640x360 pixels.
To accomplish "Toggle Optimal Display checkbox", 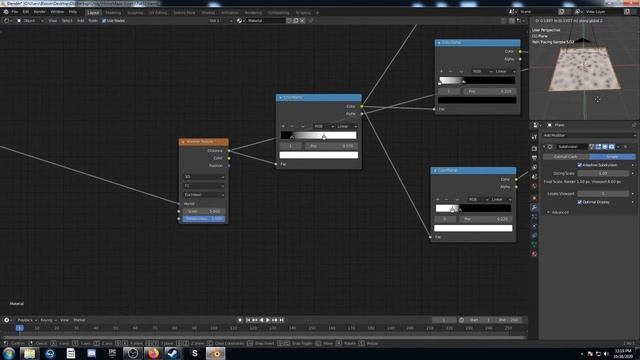I will tap(580, 202).
